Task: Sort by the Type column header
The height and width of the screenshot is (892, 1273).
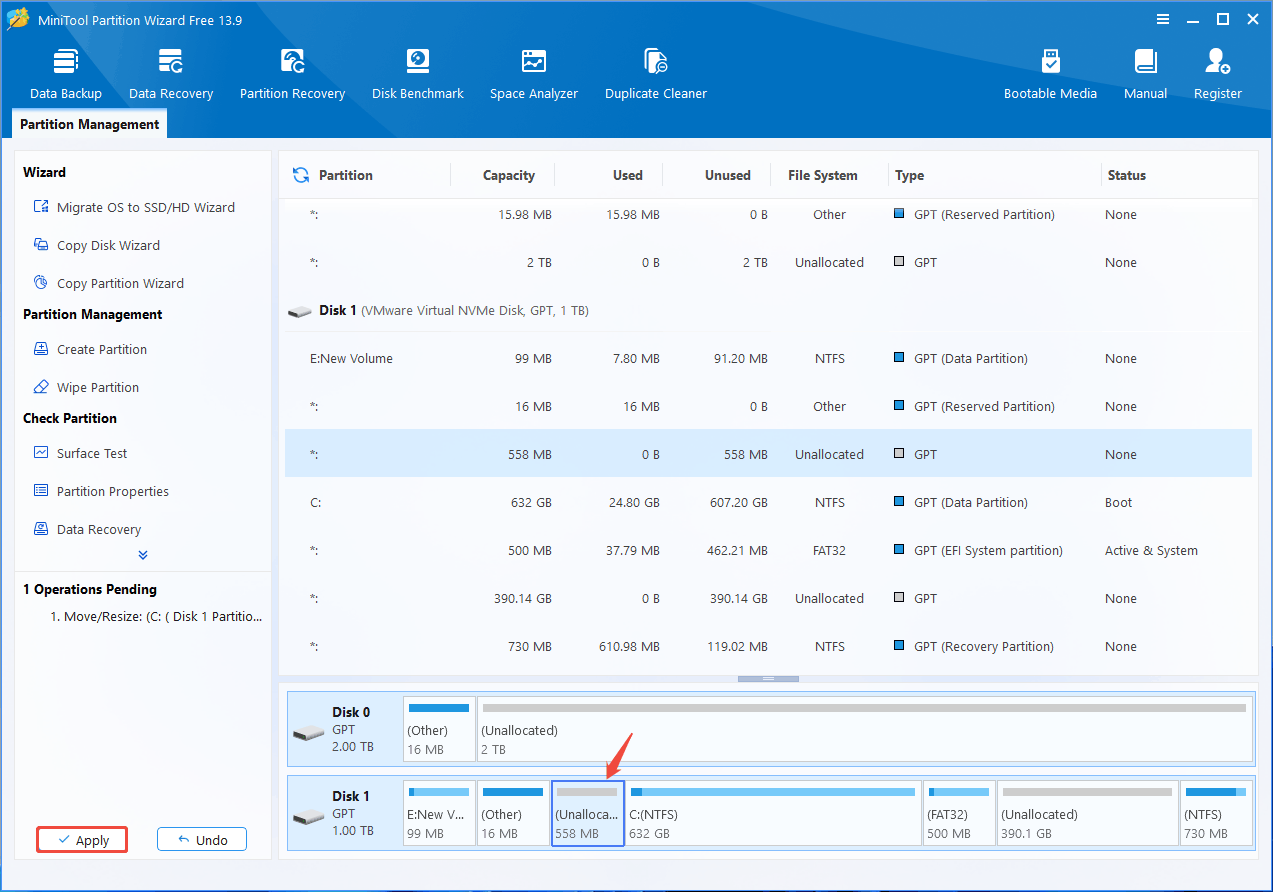Action: (x=909, y=175)
